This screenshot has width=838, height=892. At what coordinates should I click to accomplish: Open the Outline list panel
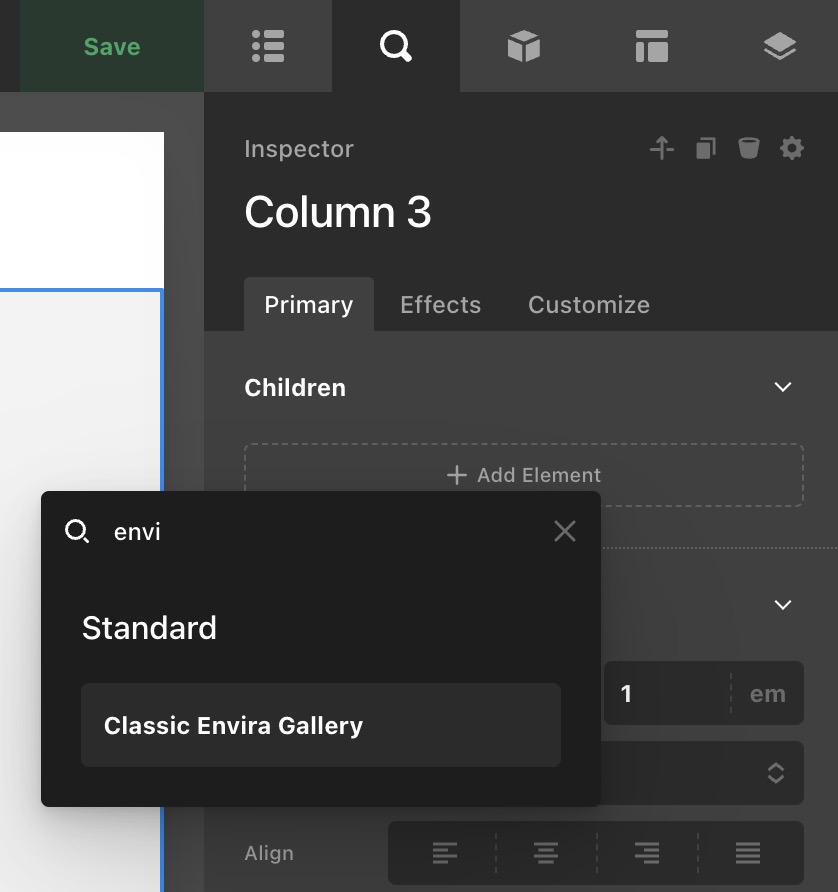268,46
